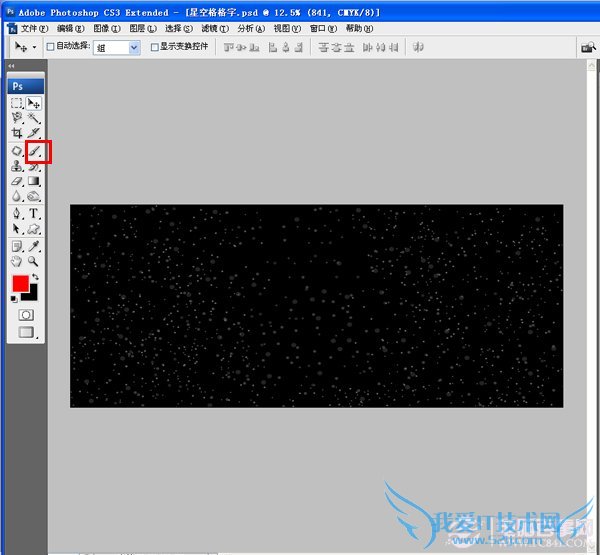Select the Blur tool
The height and width of the screenshot is (555, 600).
17,196
